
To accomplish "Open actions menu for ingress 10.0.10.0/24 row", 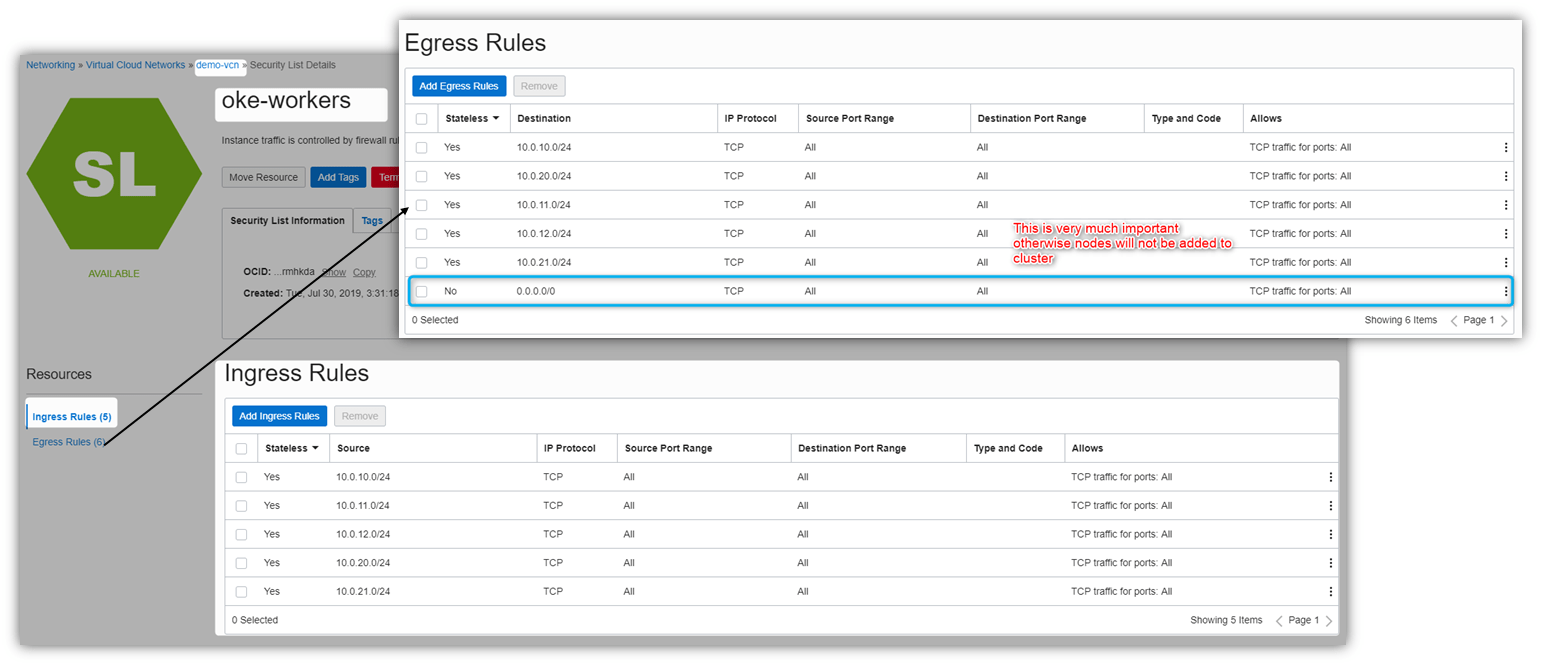I will pyautogui.click(x=1330, y=477).
